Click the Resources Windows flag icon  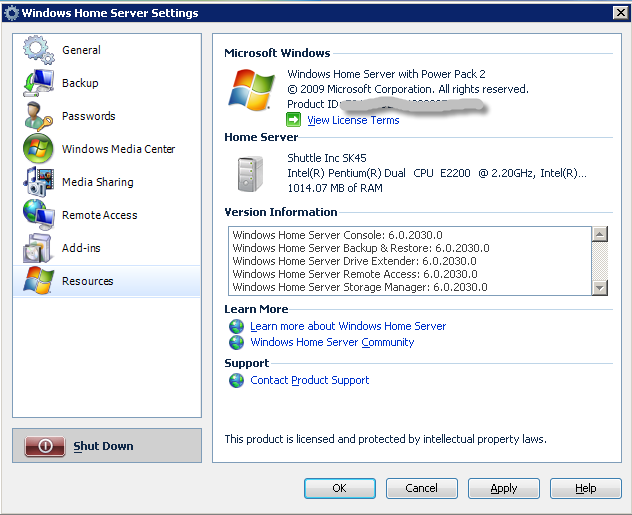[x=38, y=281]
